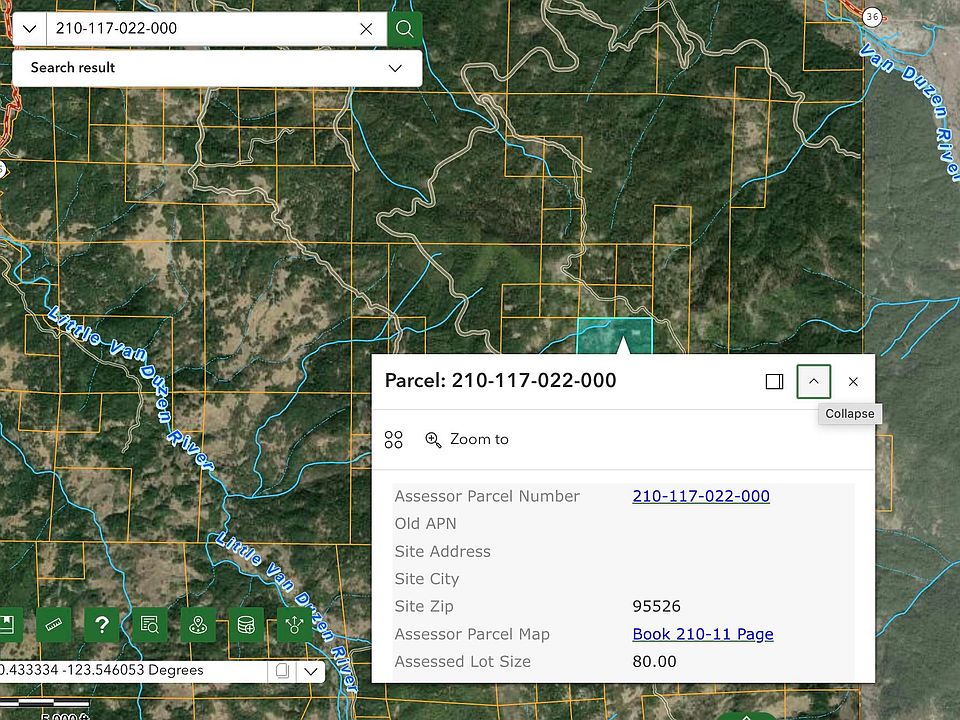Click the Site City label

click(x=427, y=579)
